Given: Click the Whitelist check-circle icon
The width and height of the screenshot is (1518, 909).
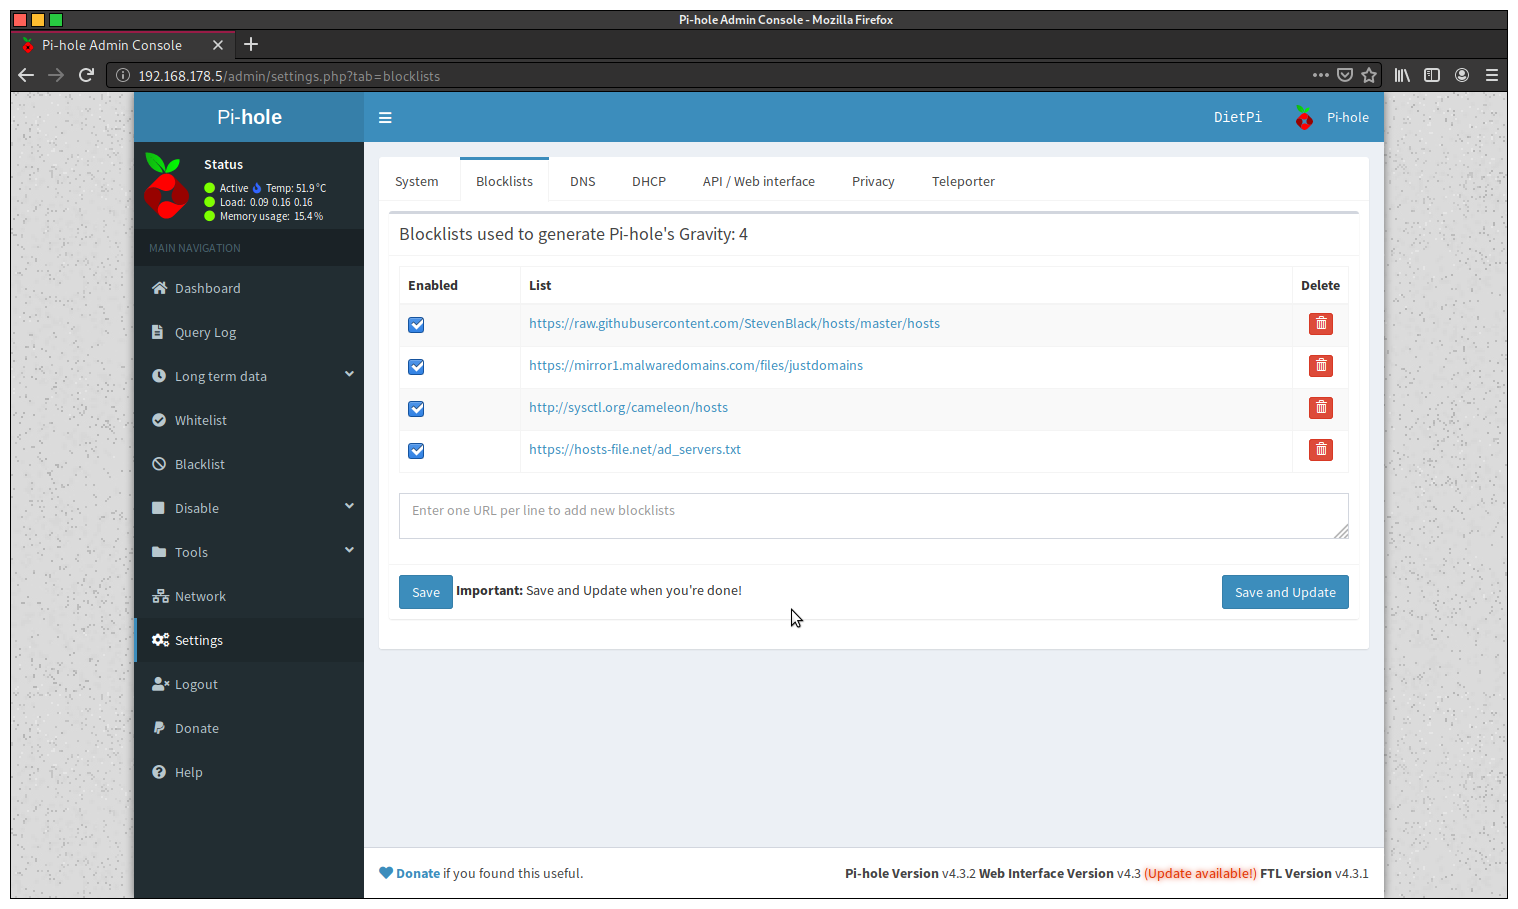Looking at the screenshot, I should 159,420.
